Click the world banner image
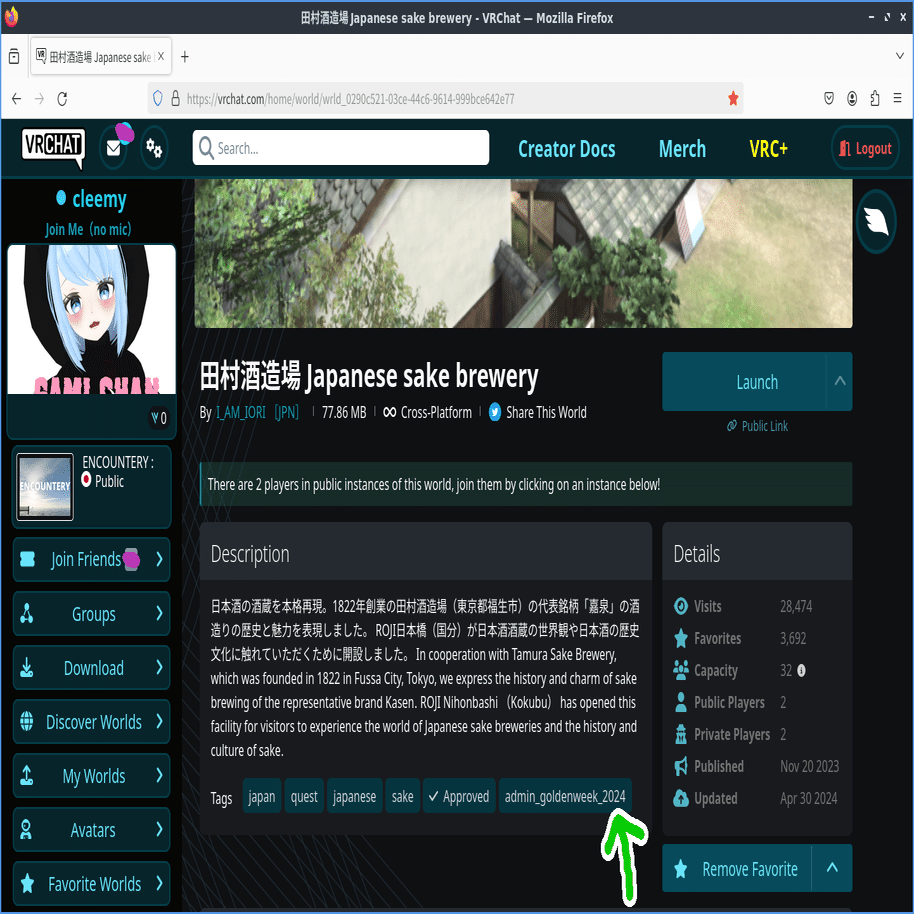914x914 pixels. click(523, 254)
